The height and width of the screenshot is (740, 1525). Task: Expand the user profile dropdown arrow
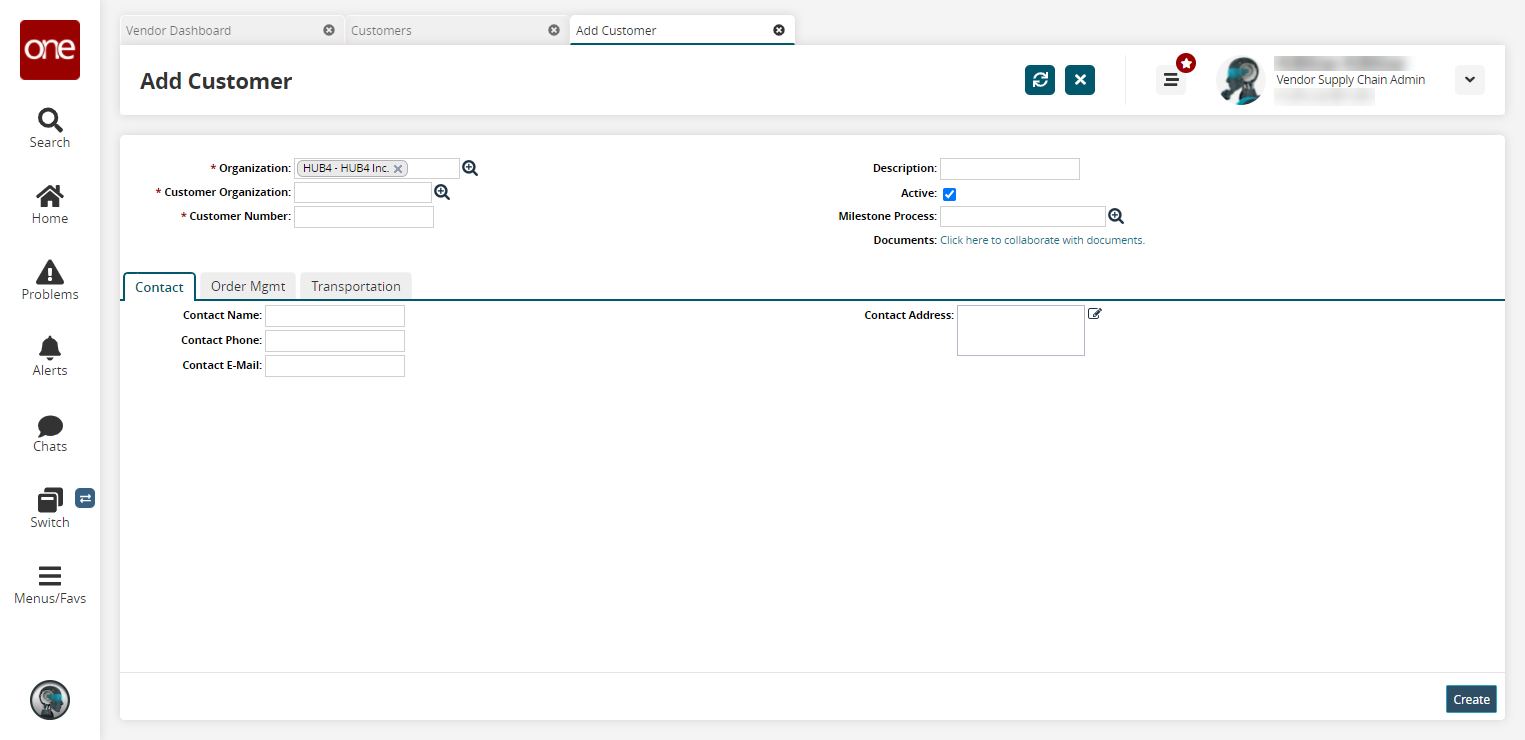pos(1469,80)
